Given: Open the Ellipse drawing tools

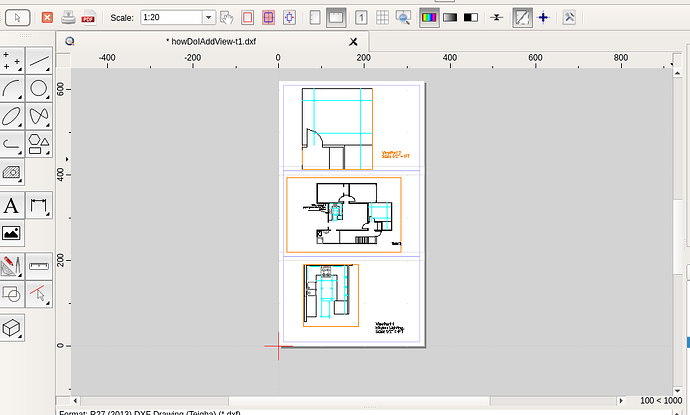Looking at the screenshot, I should (12, 116).
